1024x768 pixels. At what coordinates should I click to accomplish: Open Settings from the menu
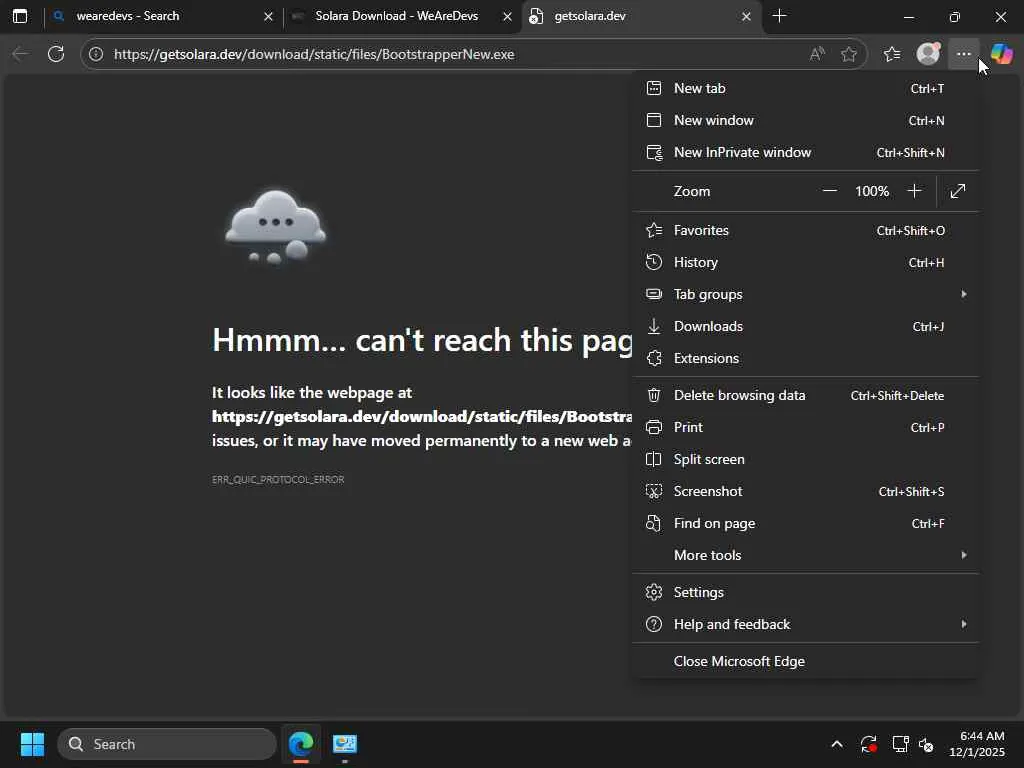pyautogui.click(x=805, y=592)
